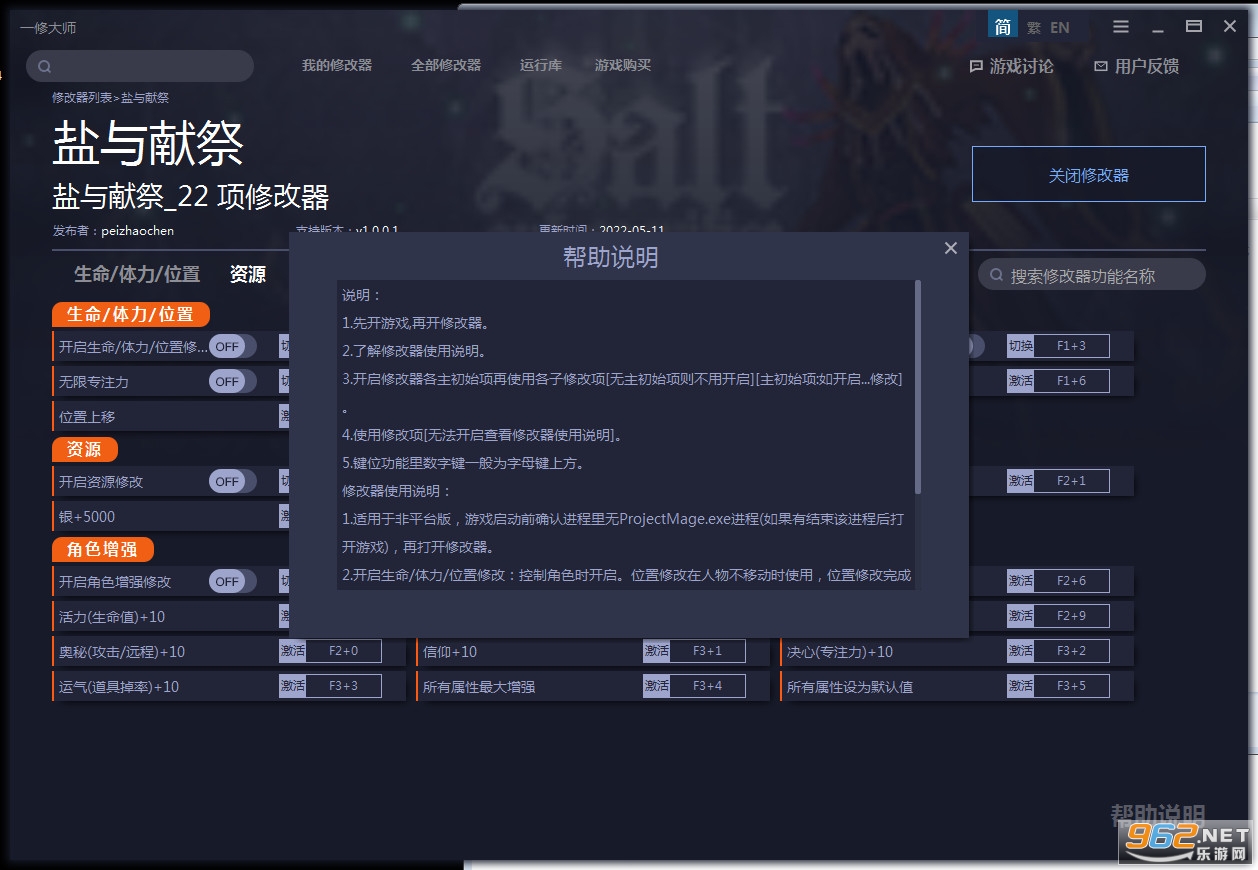Click 激活 button beside F1+6
Viewport: 1258px width, 870px height.
1021,381
